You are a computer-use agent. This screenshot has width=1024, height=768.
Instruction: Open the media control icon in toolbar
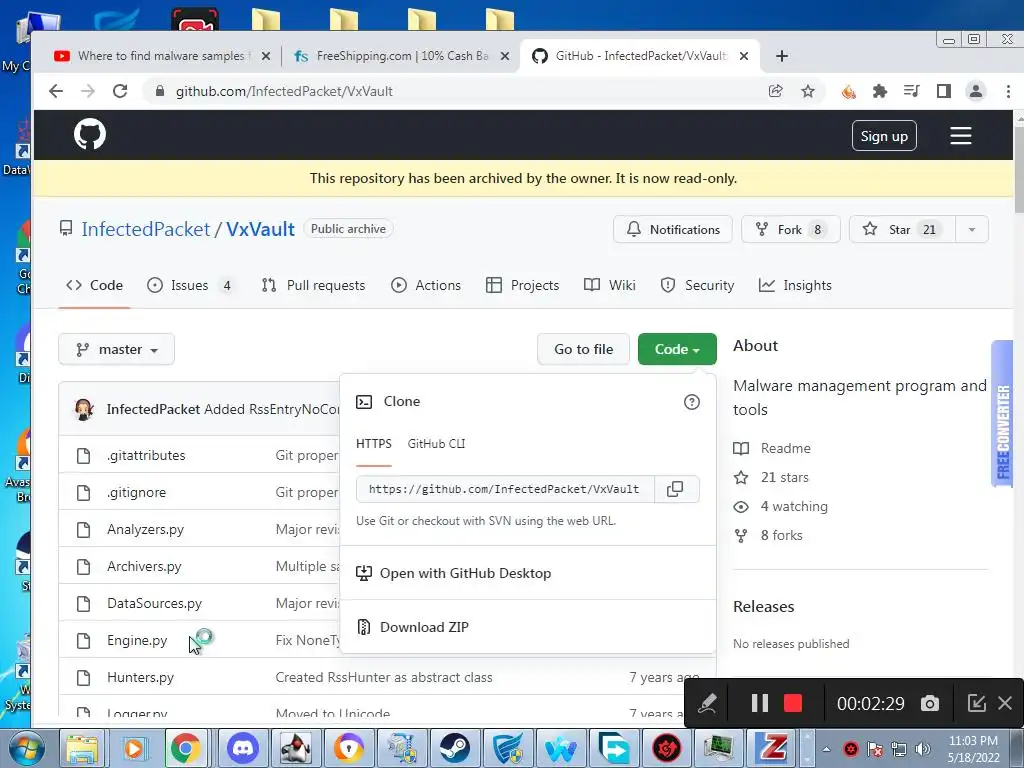tap(912, 91)
